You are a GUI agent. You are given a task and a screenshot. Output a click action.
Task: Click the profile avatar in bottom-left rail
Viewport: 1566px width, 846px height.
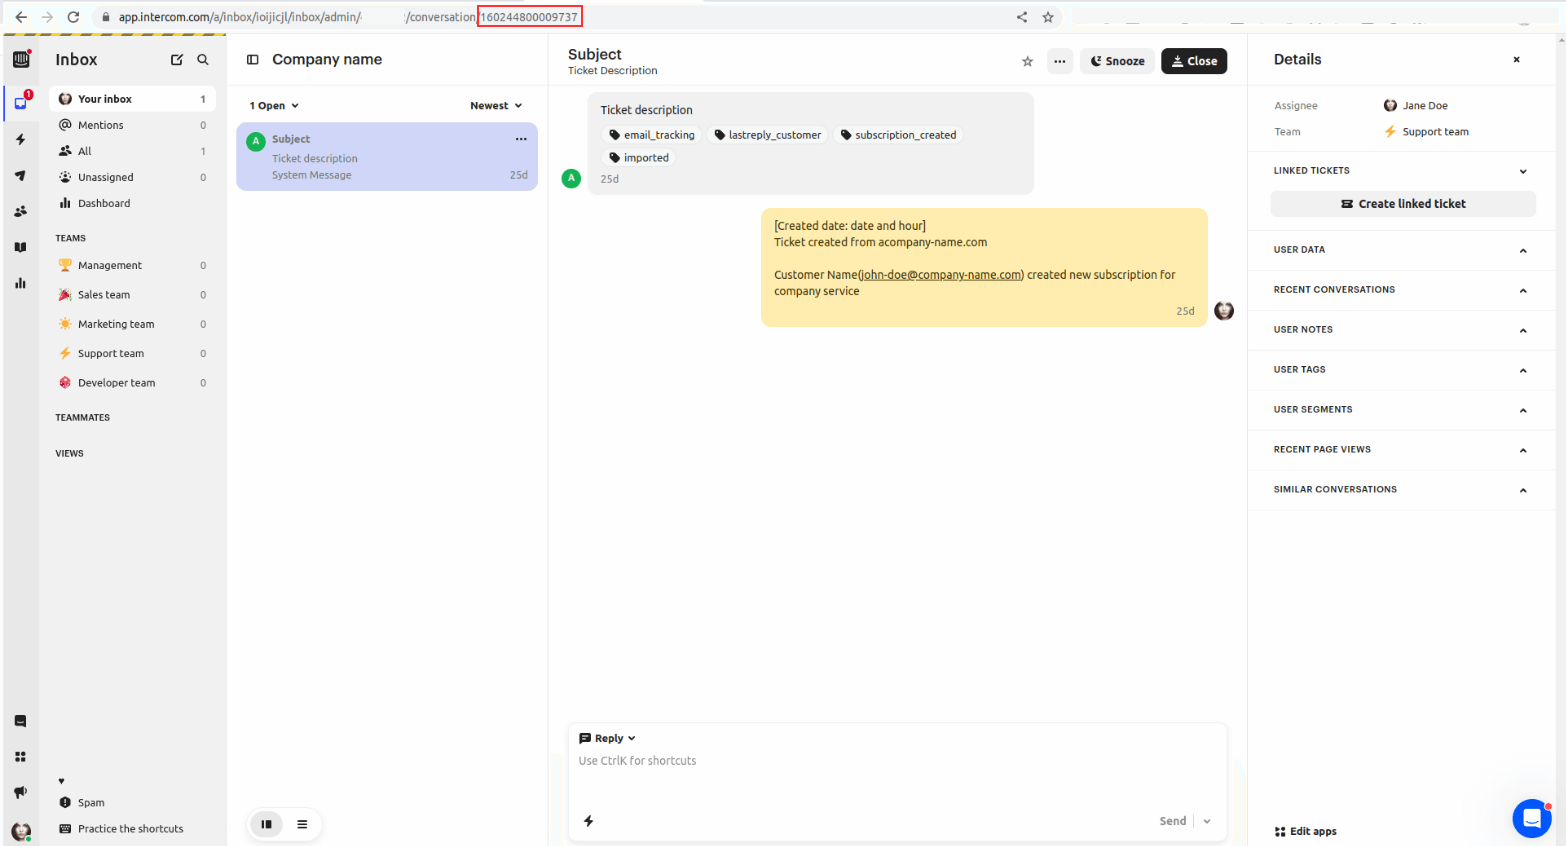click(x=21, y=831)
